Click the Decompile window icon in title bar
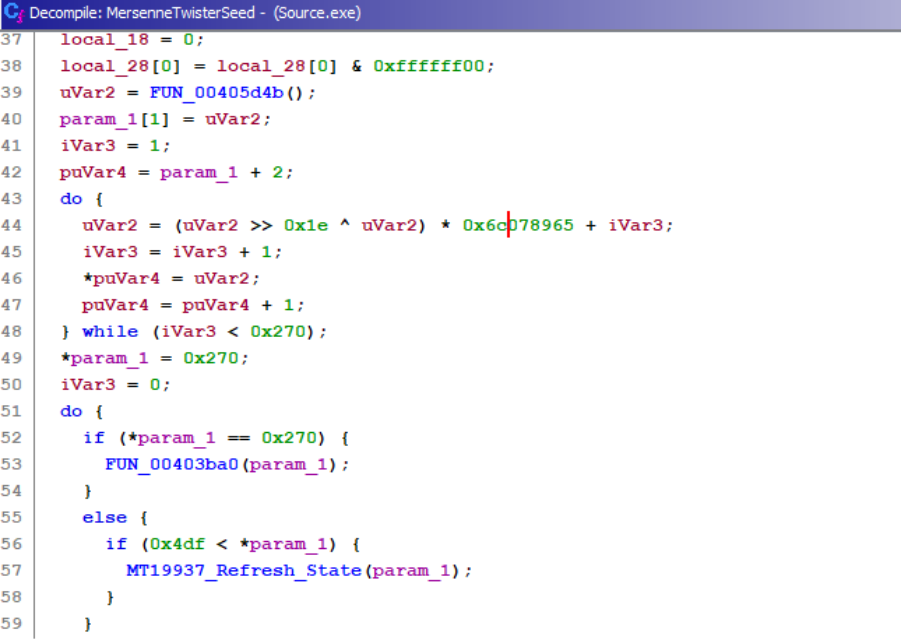 click(14, 13)
